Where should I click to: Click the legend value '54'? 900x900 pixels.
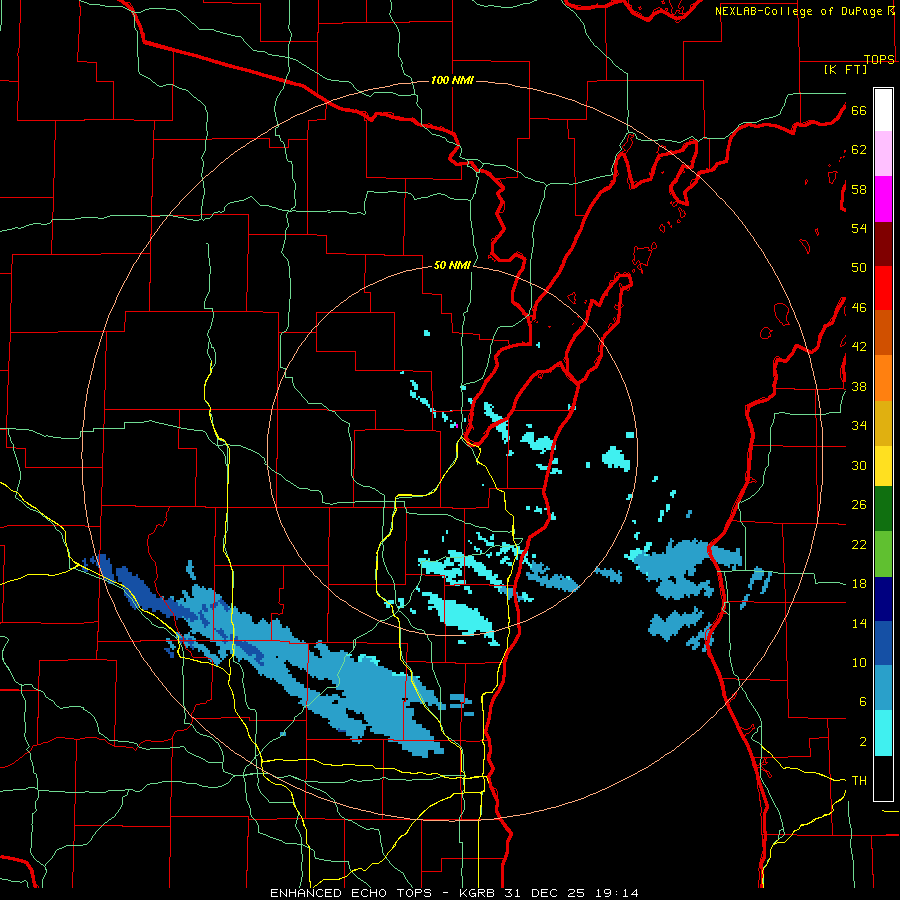click(x=859, y=228)
